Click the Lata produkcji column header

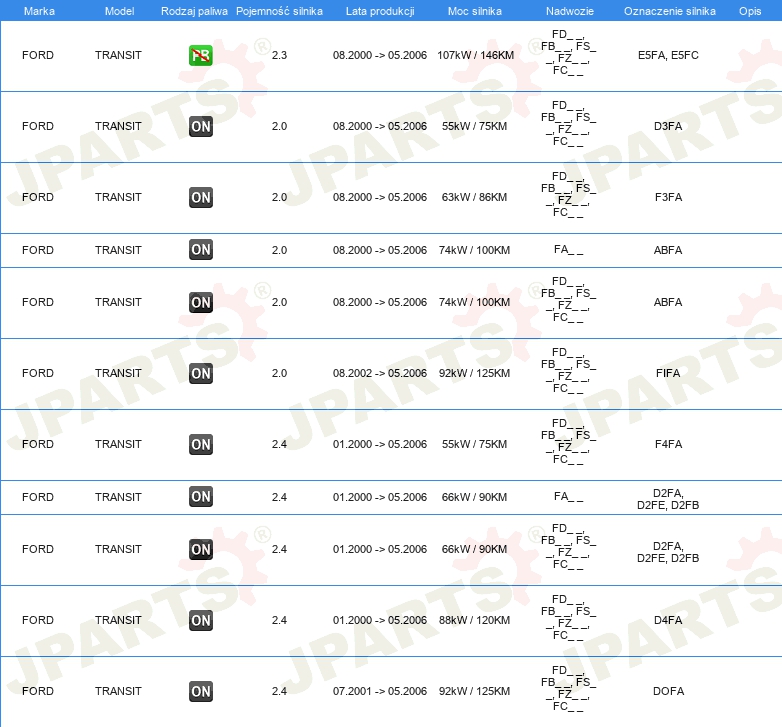click(x=380, y=11)
